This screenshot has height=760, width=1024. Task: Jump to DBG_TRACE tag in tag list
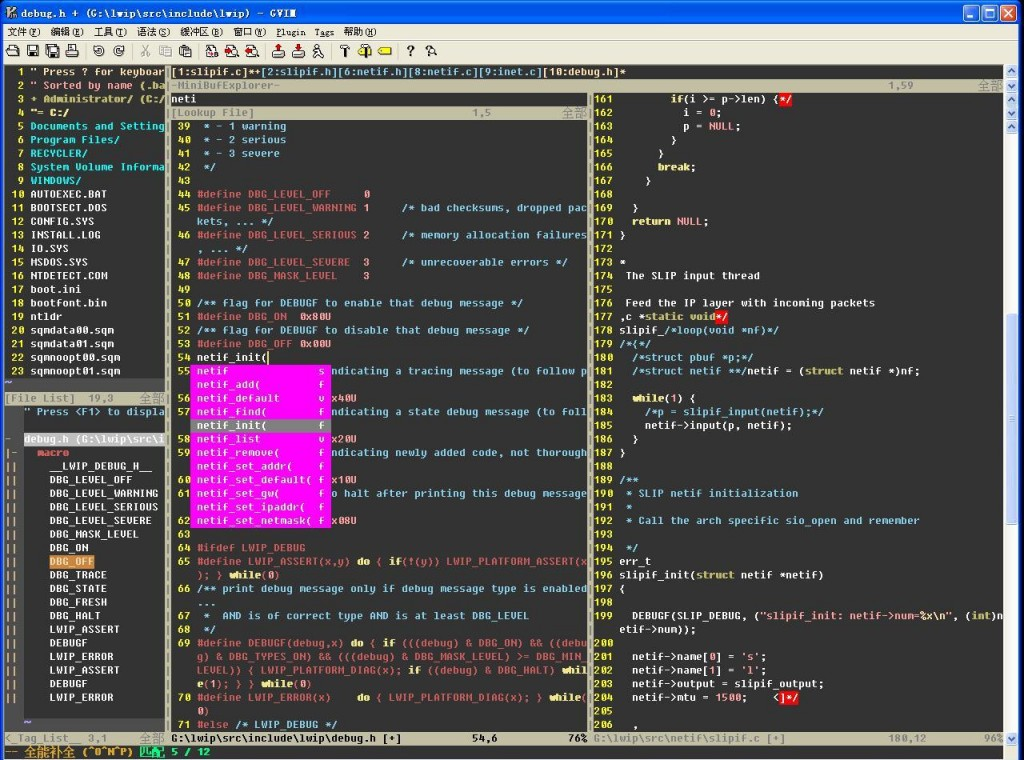(78, 575)
